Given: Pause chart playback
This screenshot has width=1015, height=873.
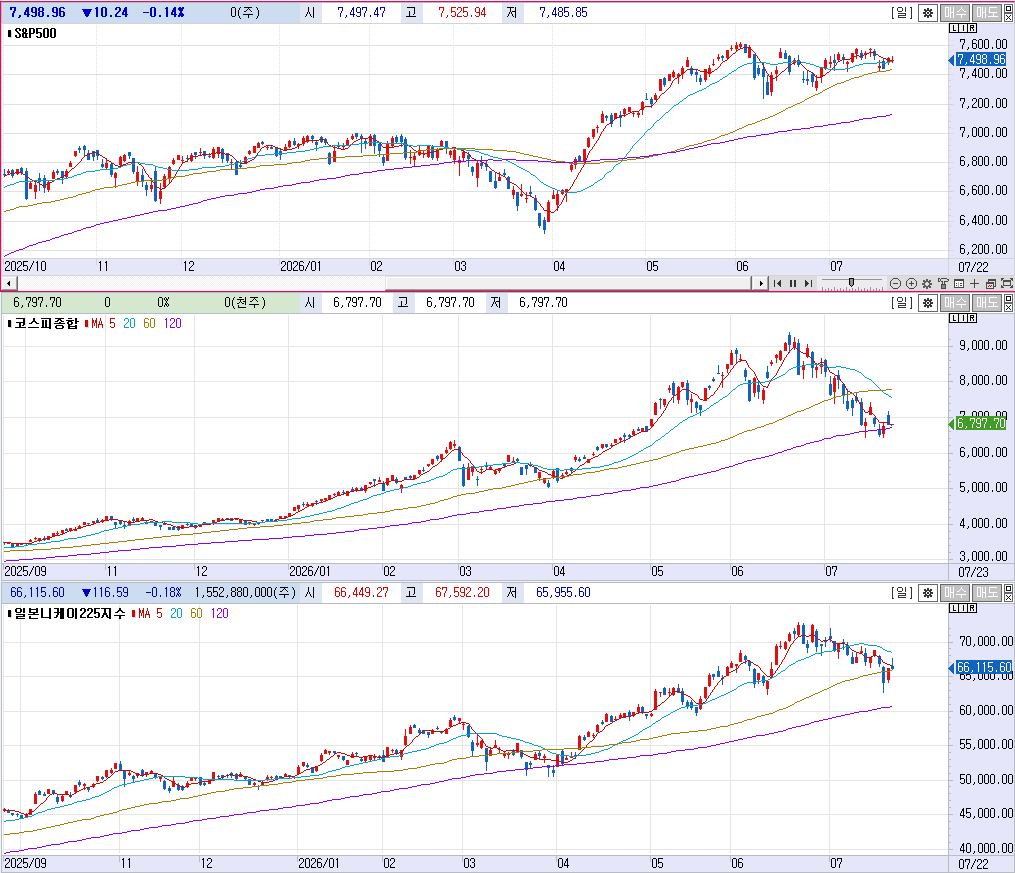Looking at the screenshot, I should (793, 283).
